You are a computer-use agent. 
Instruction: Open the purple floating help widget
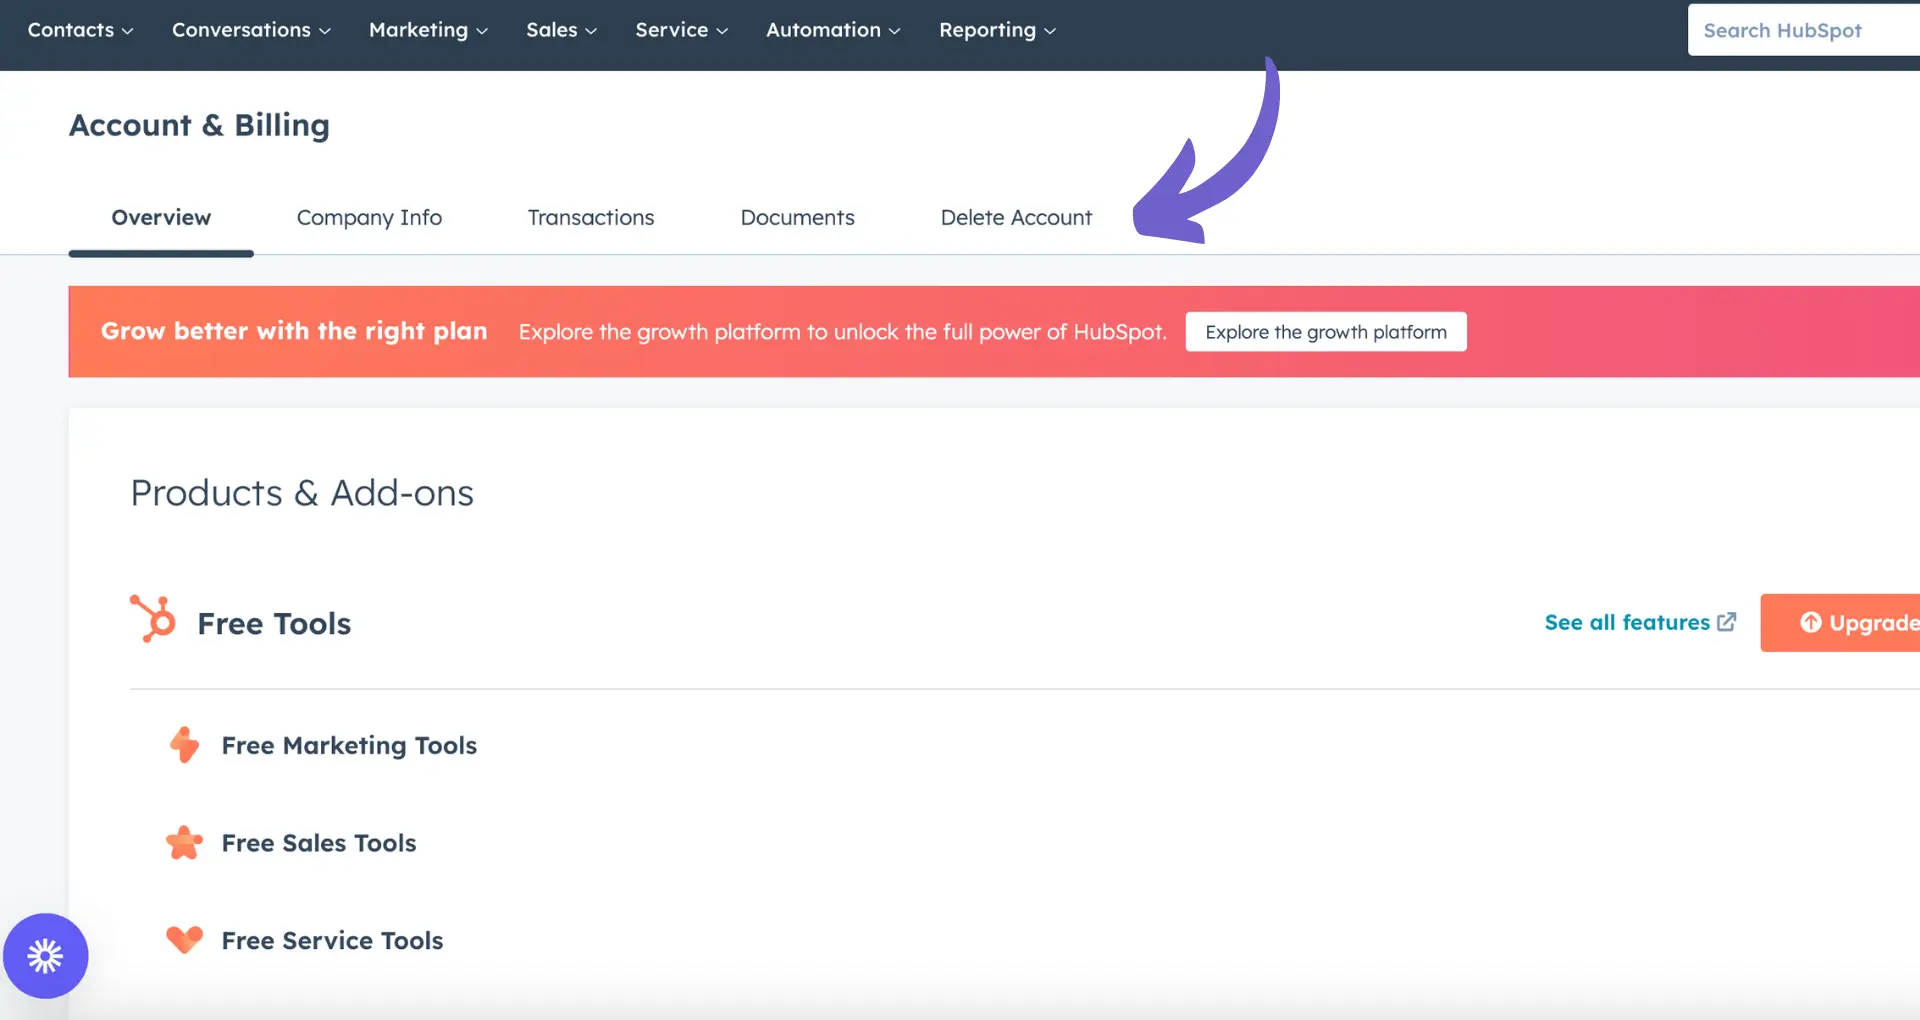point(46,956)
